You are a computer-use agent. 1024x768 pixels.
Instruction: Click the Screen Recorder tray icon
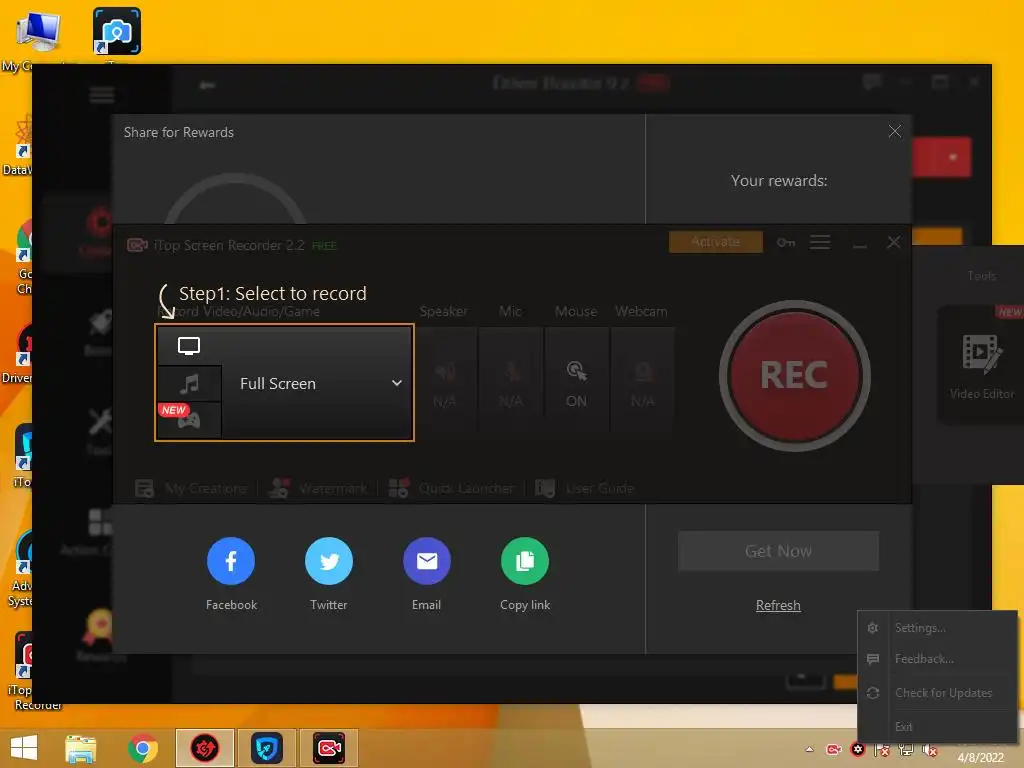[x=833, y=750]
